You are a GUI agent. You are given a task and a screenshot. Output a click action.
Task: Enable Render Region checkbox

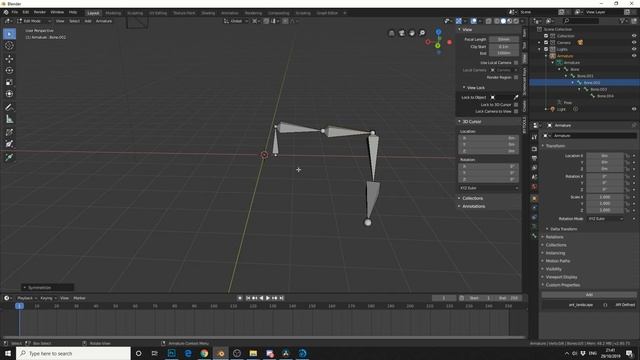coord(516,77)
